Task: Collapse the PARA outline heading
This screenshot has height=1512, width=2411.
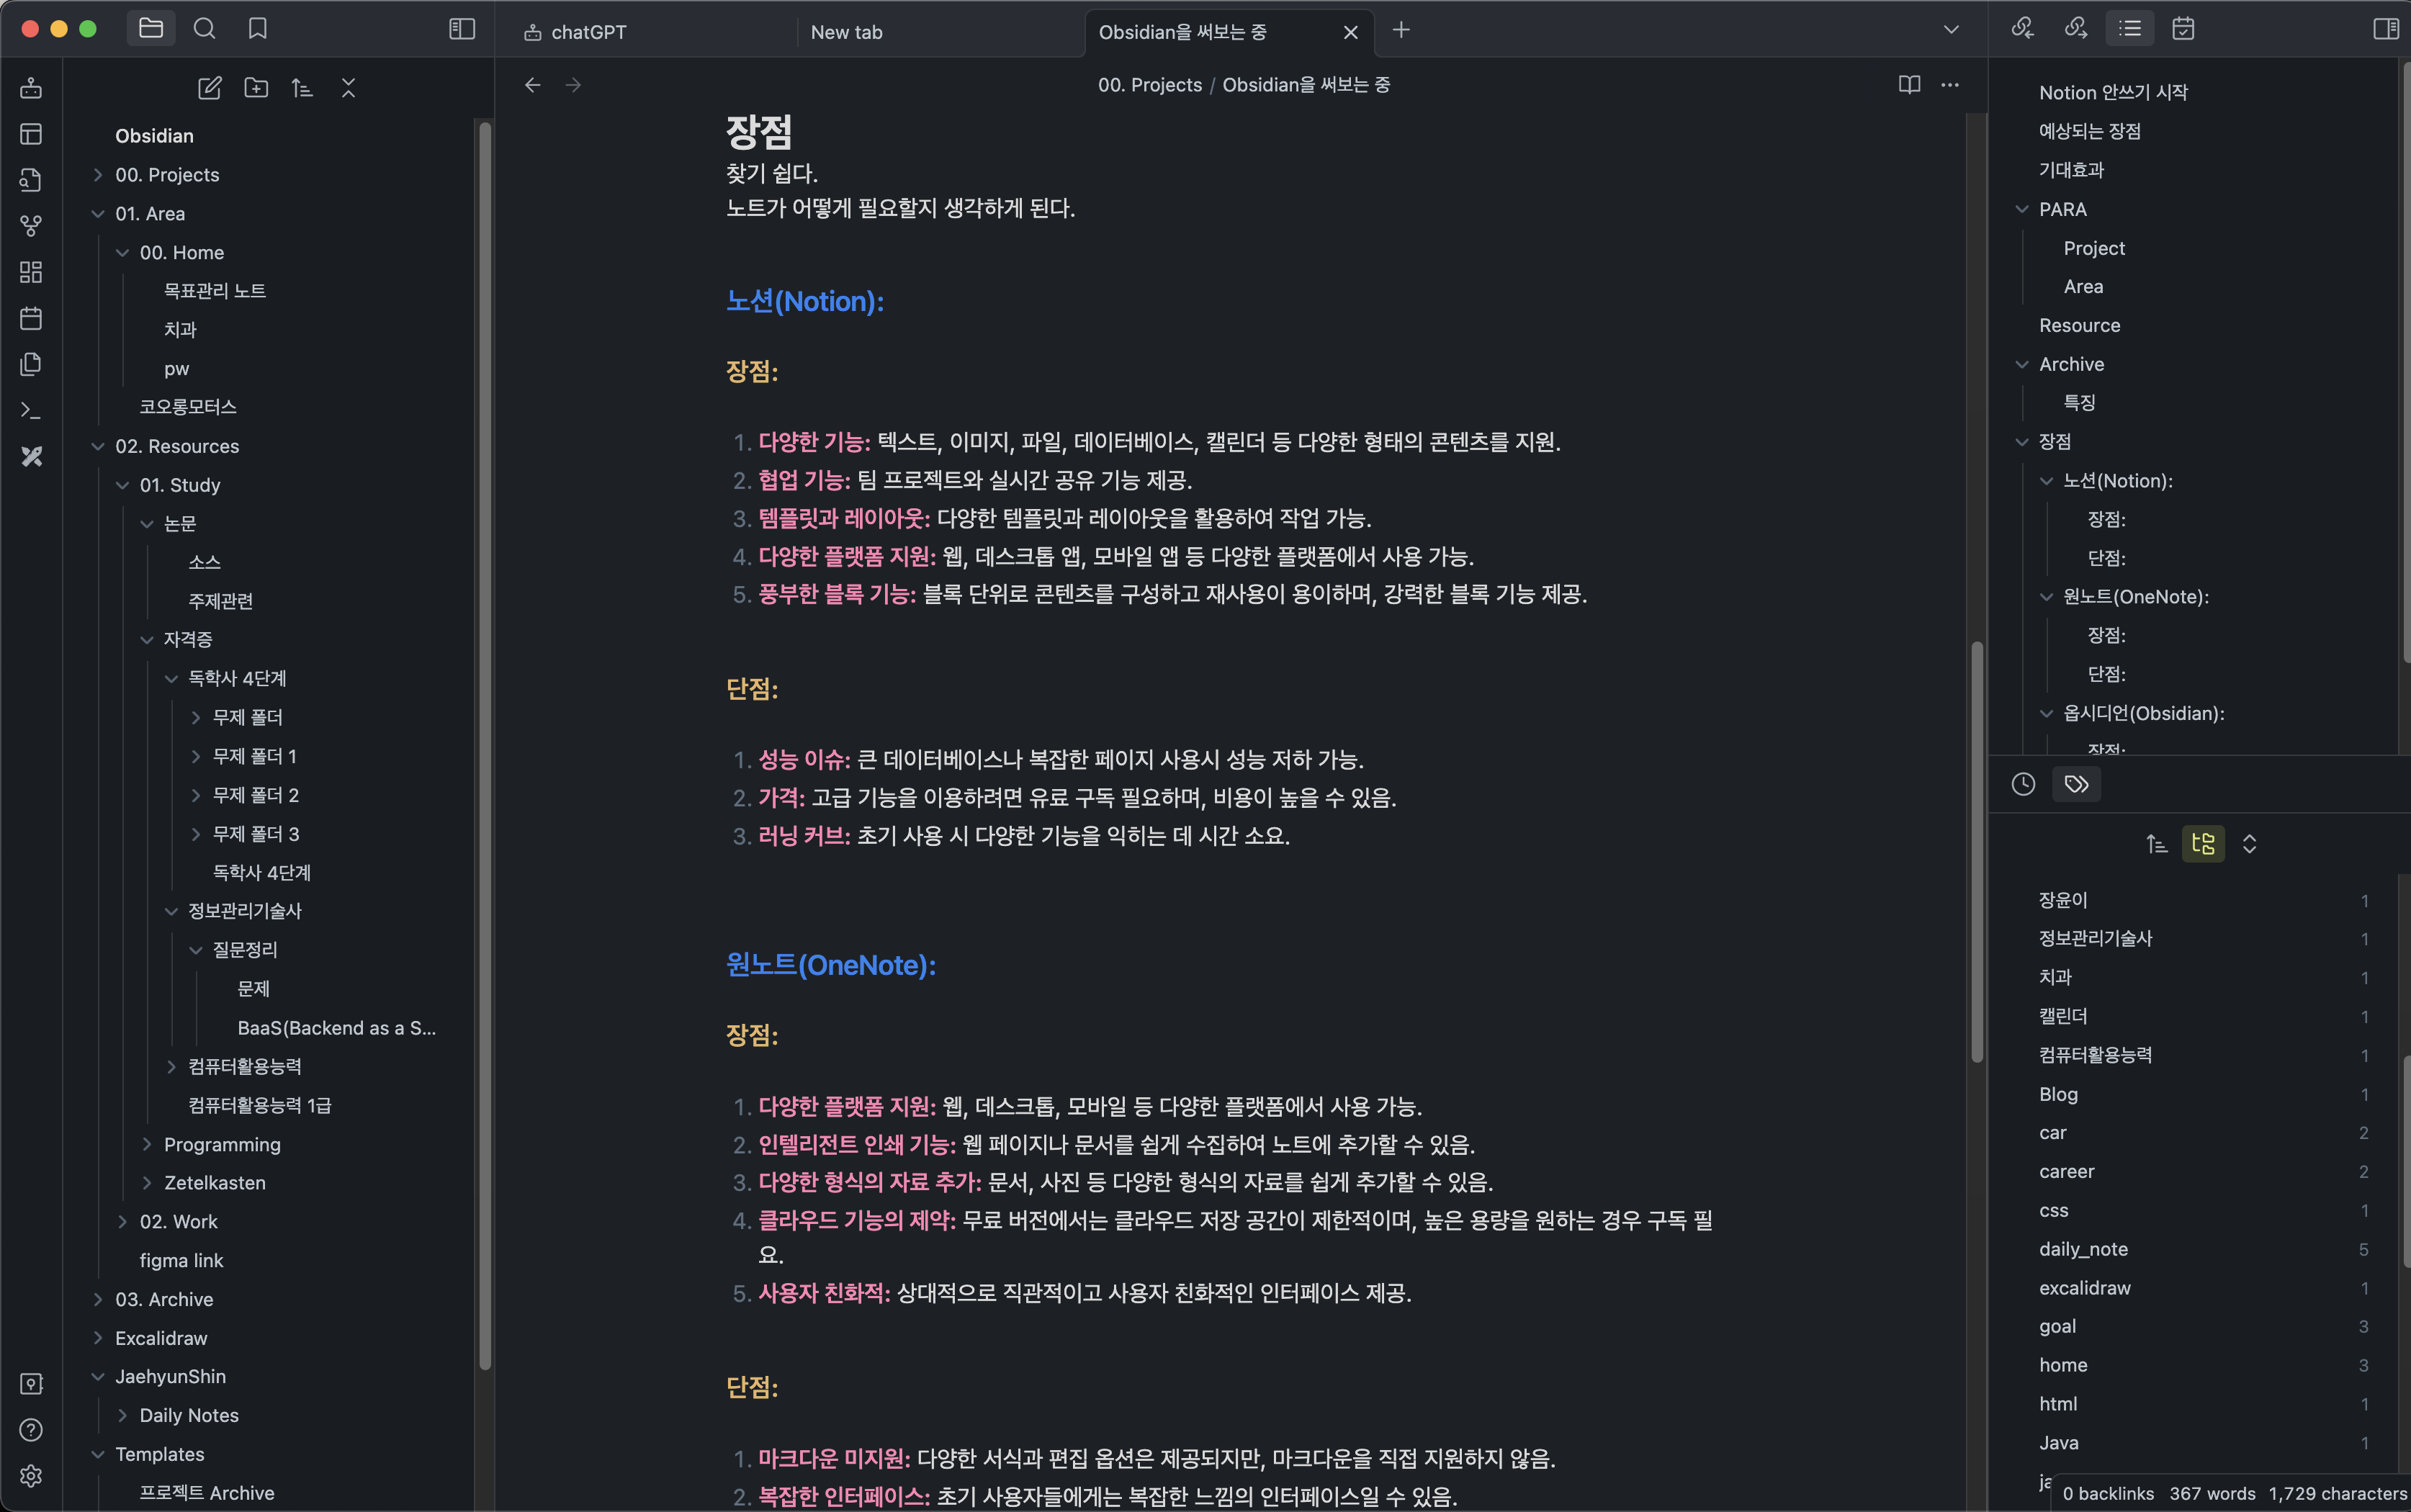Action: (x=2022, y=209)
